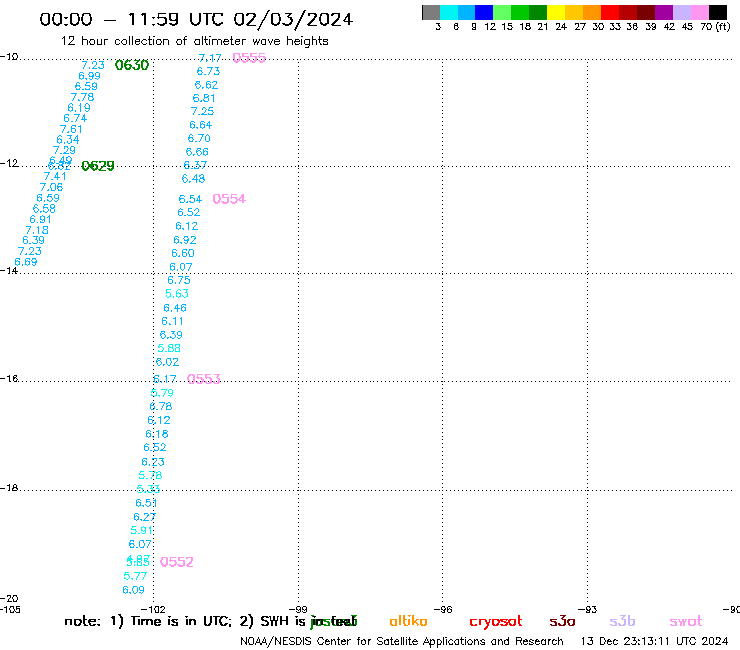Click the wave height value 6.91
The height and width of the screenshot is (650, 740).
41,219
